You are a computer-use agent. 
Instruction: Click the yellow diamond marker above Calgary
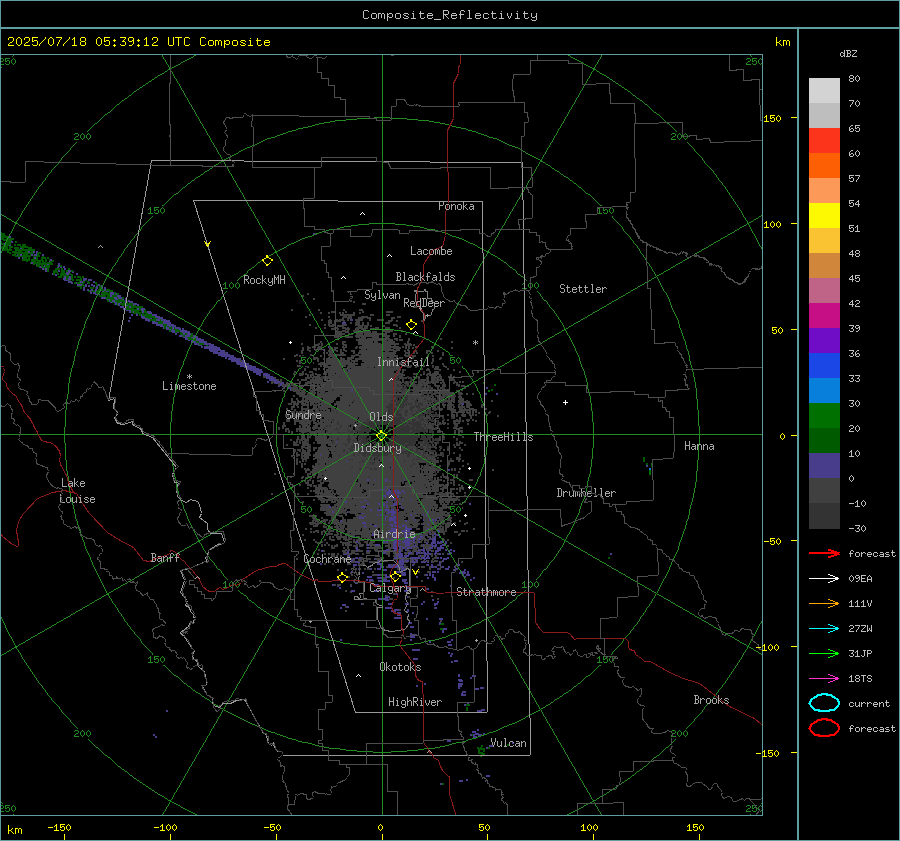[395, 576]
